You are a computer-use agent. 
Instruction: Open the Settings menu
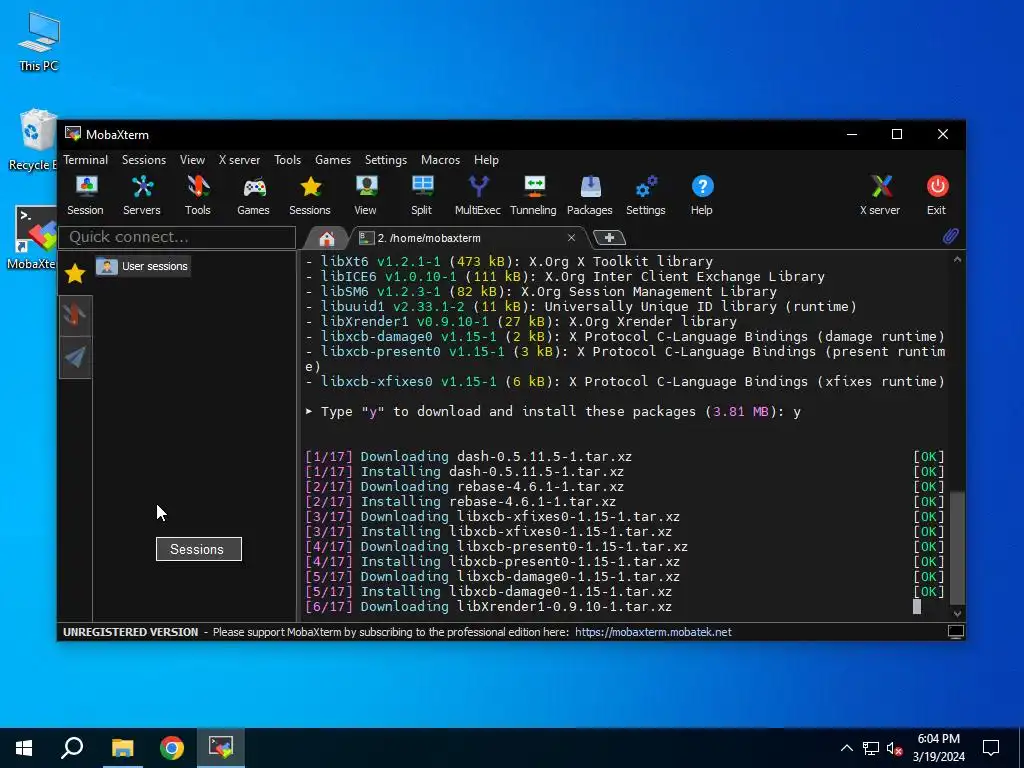386,160
